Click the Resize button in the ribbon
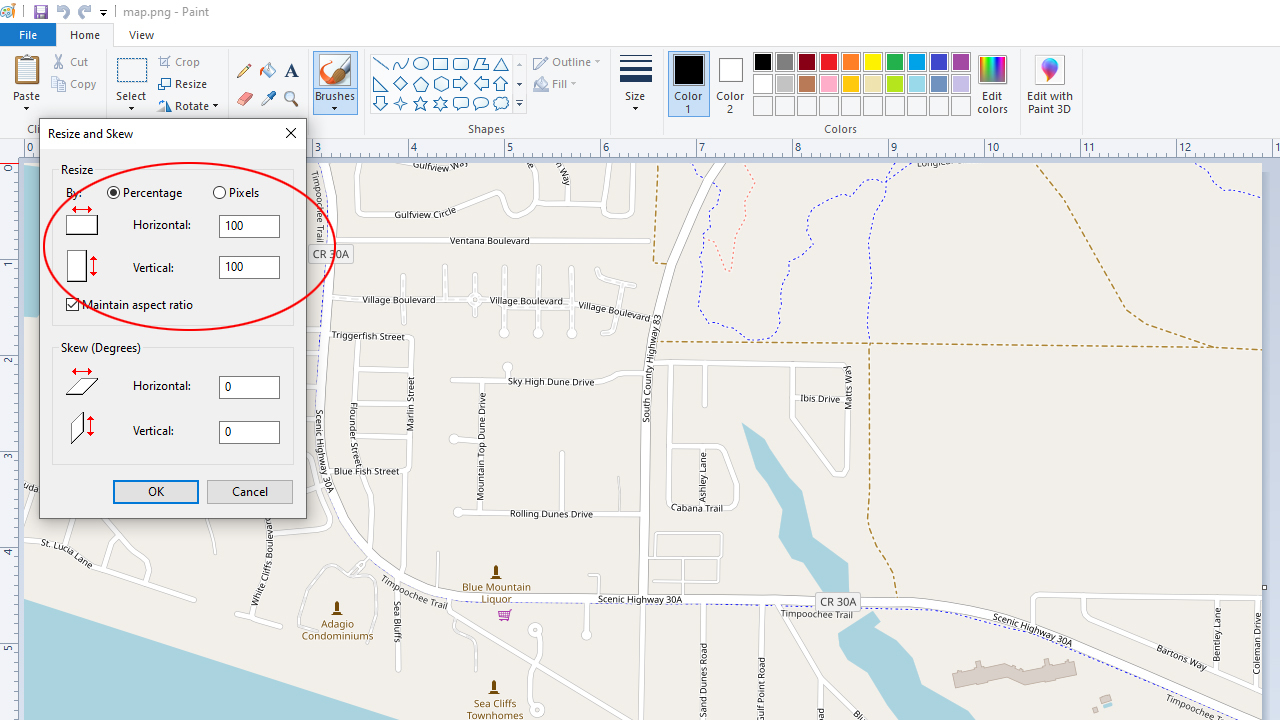This screenshot has width=1280, height=720. [x=182, y=84]
